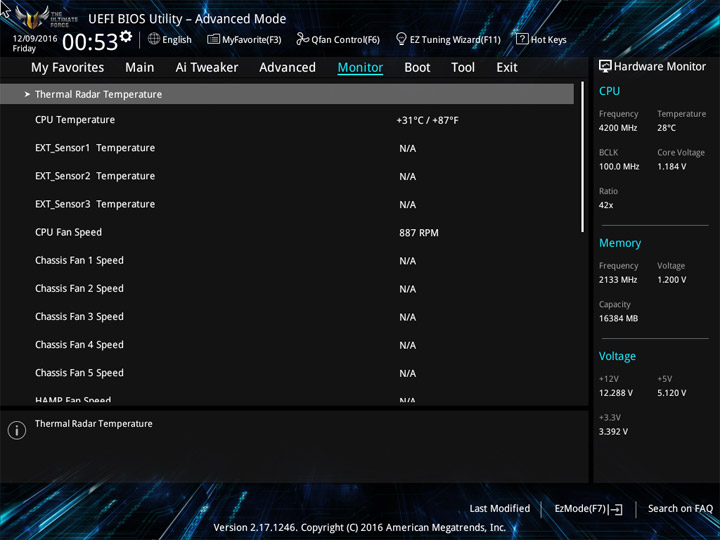Expand the Thermal Radar Temperature submenu

pyautogui.click(x=287, y=94)
